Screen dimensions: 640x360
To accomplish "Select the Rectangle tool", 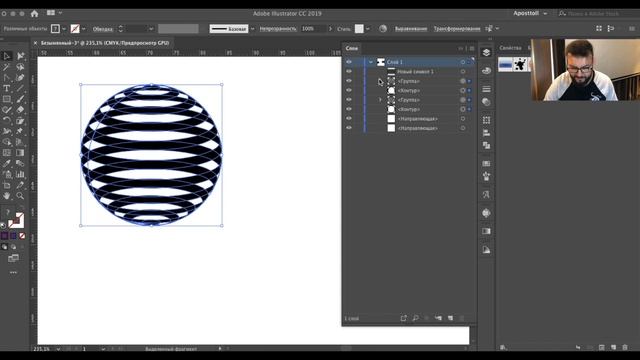I will point(7,99).
